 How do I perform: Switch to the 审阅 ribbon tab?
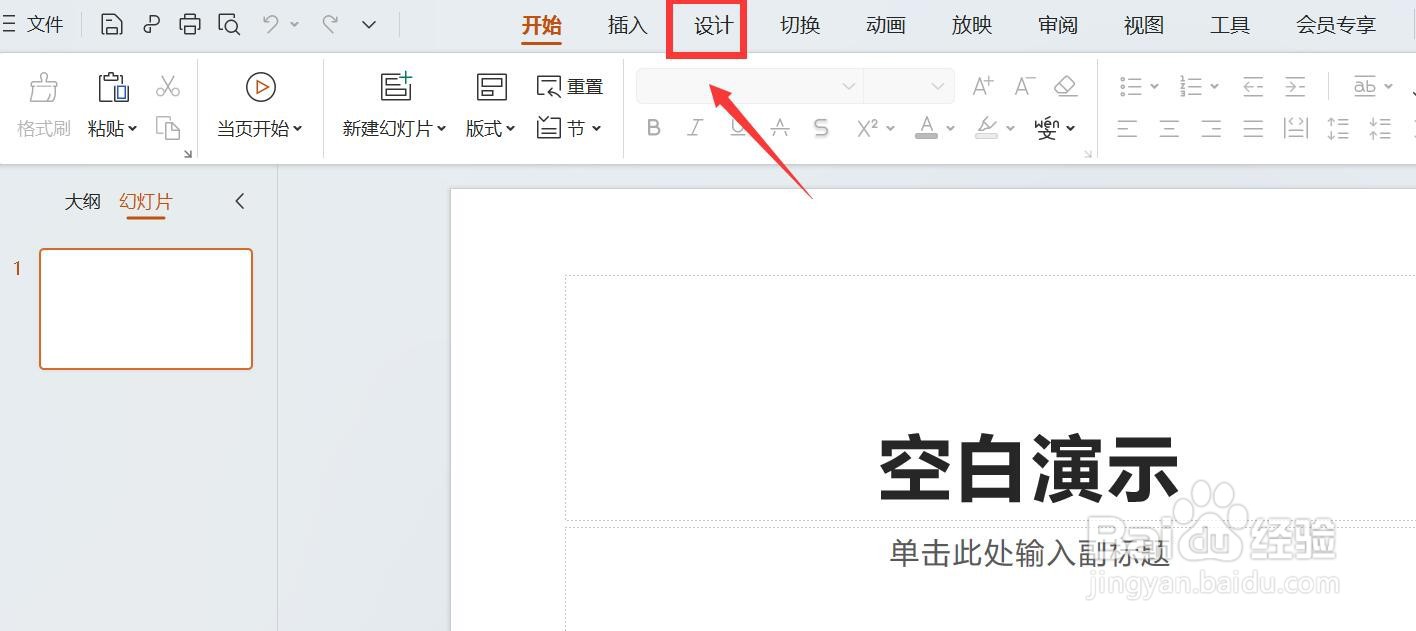click(1058, 26)
